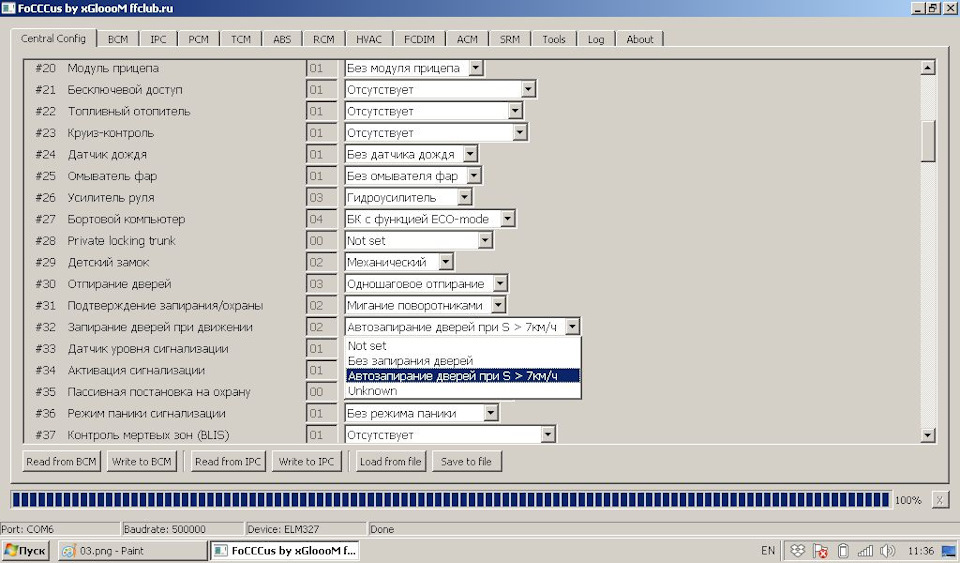Switch to the TCM tab
960x563 pixels.
tap(241, 39)
